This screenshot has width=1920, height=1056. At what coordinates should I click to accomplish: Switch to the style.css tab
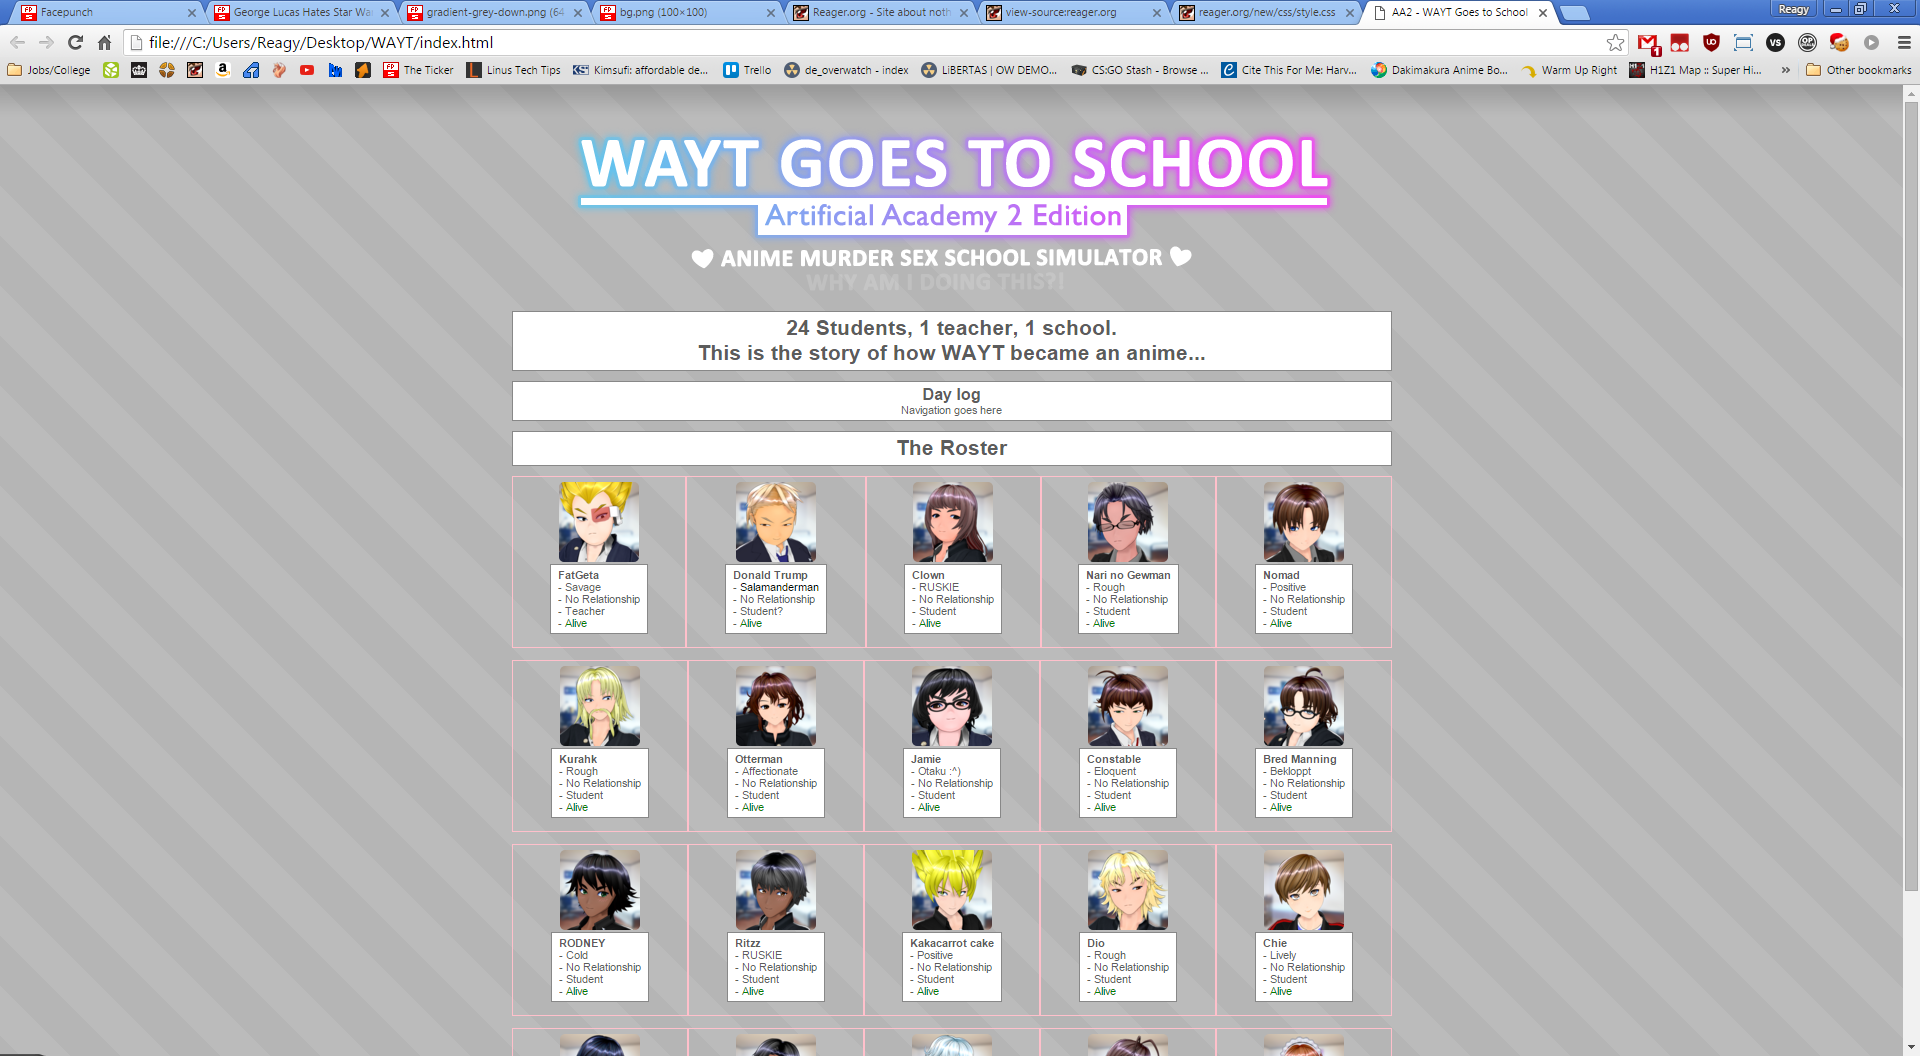point(1265,12)
